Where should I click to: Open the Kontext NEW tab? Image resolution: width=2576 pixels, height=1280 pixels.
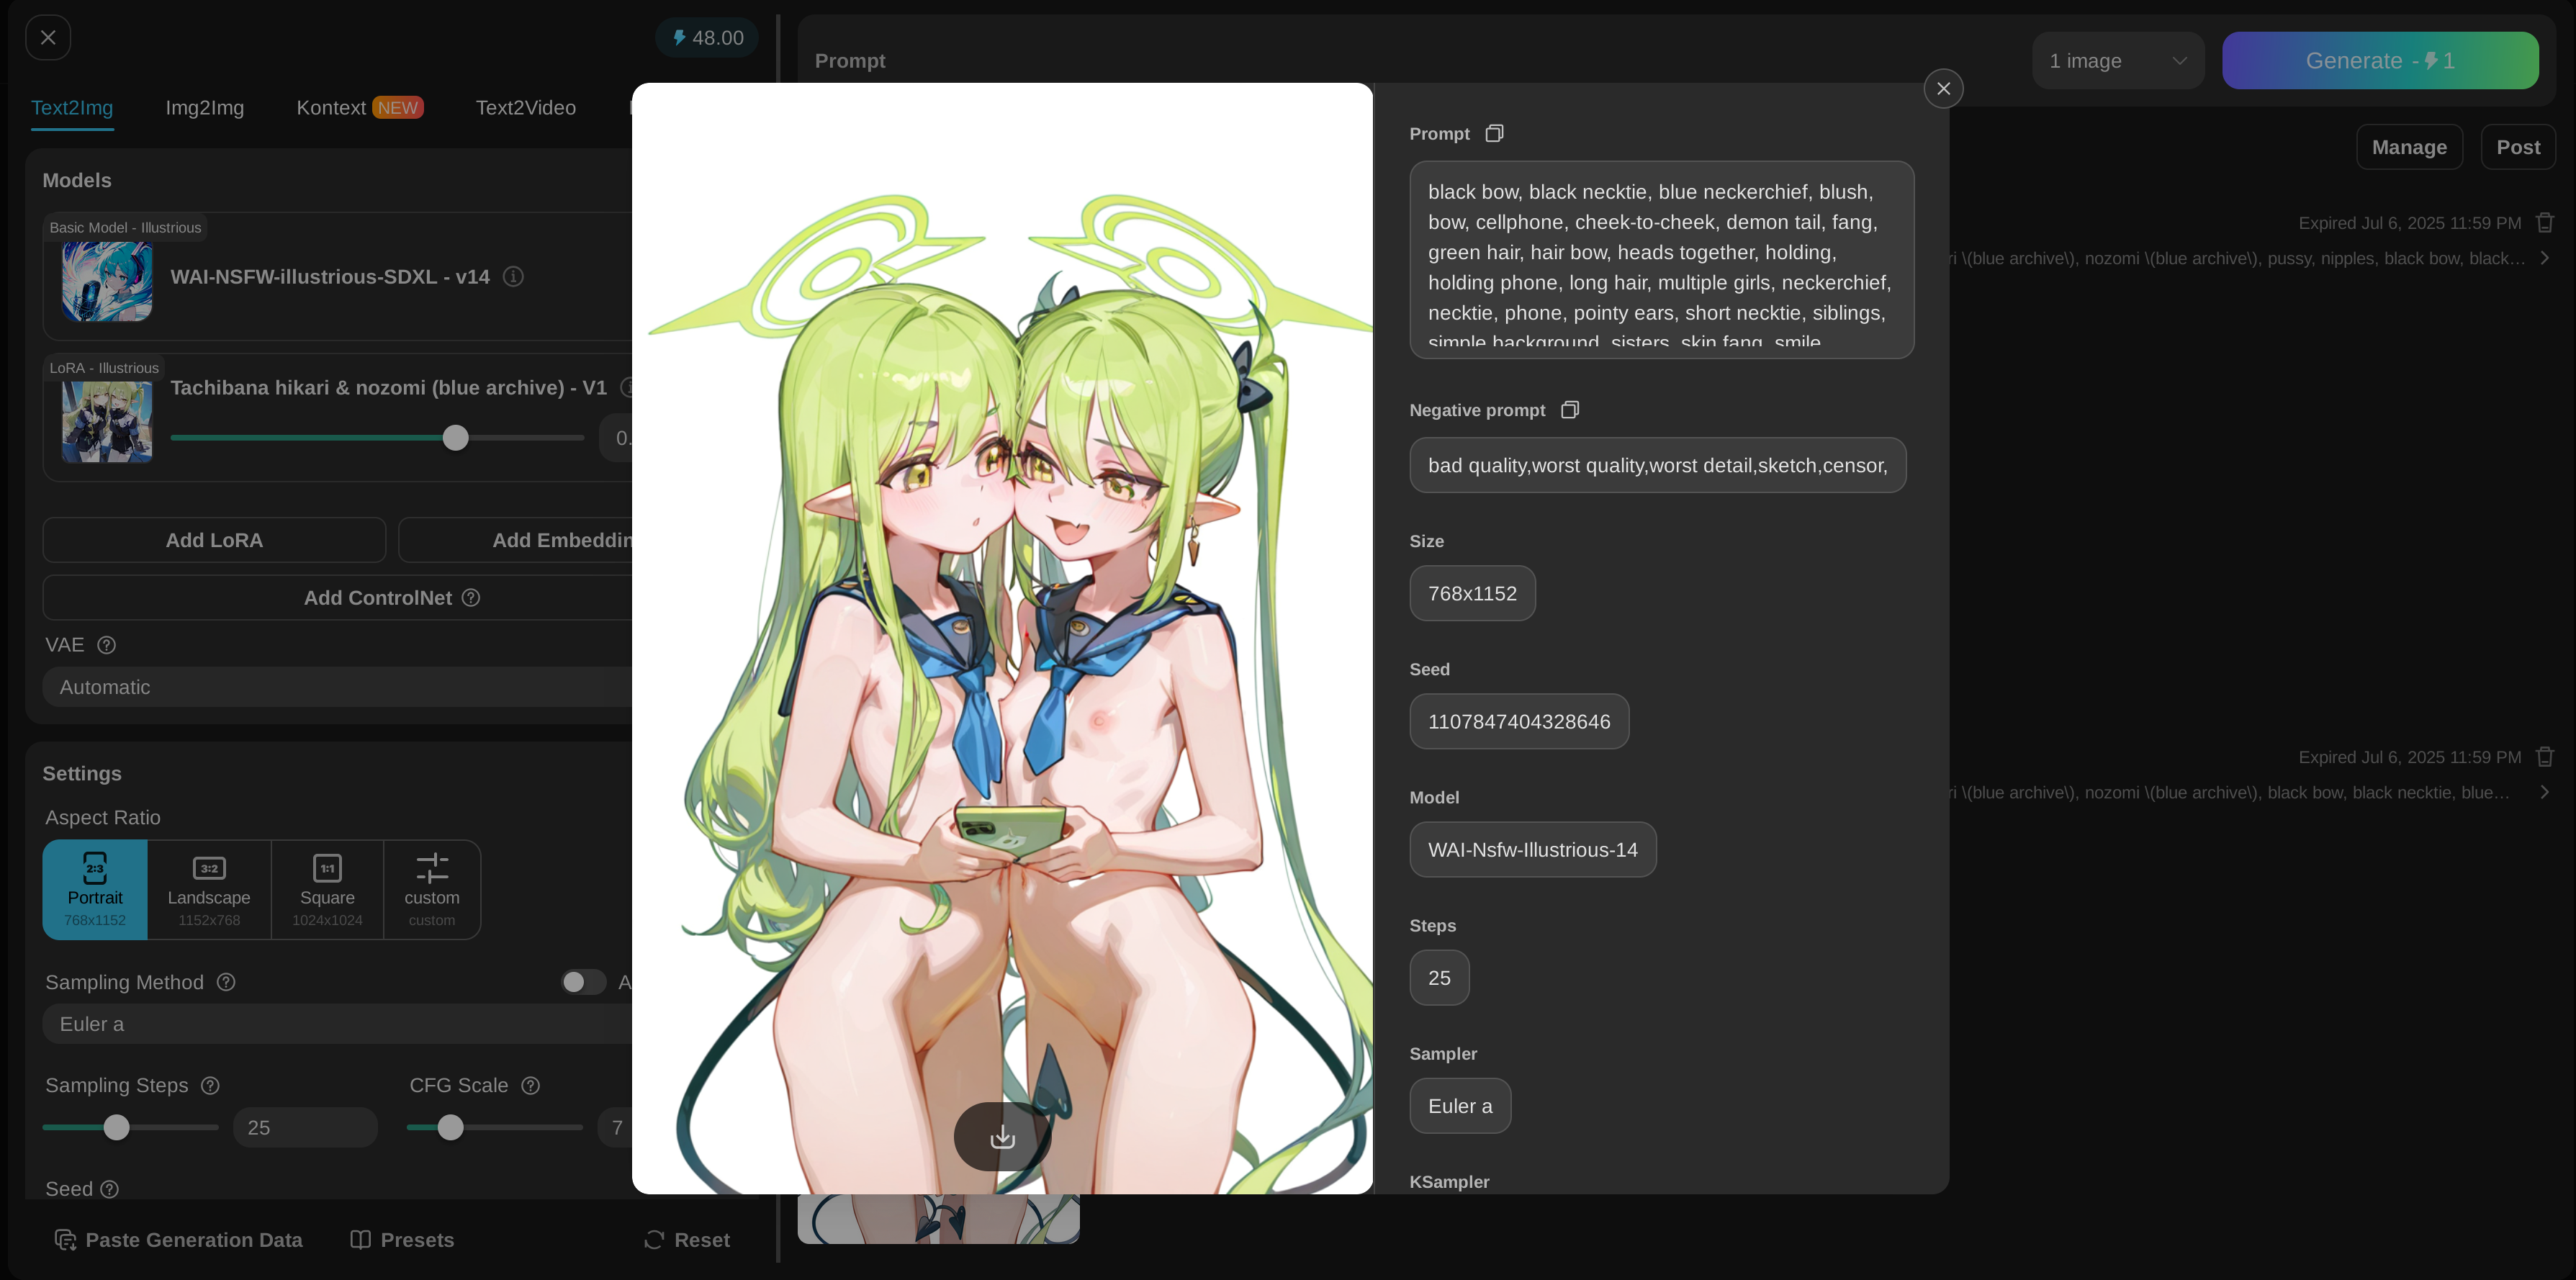point(360,108)
